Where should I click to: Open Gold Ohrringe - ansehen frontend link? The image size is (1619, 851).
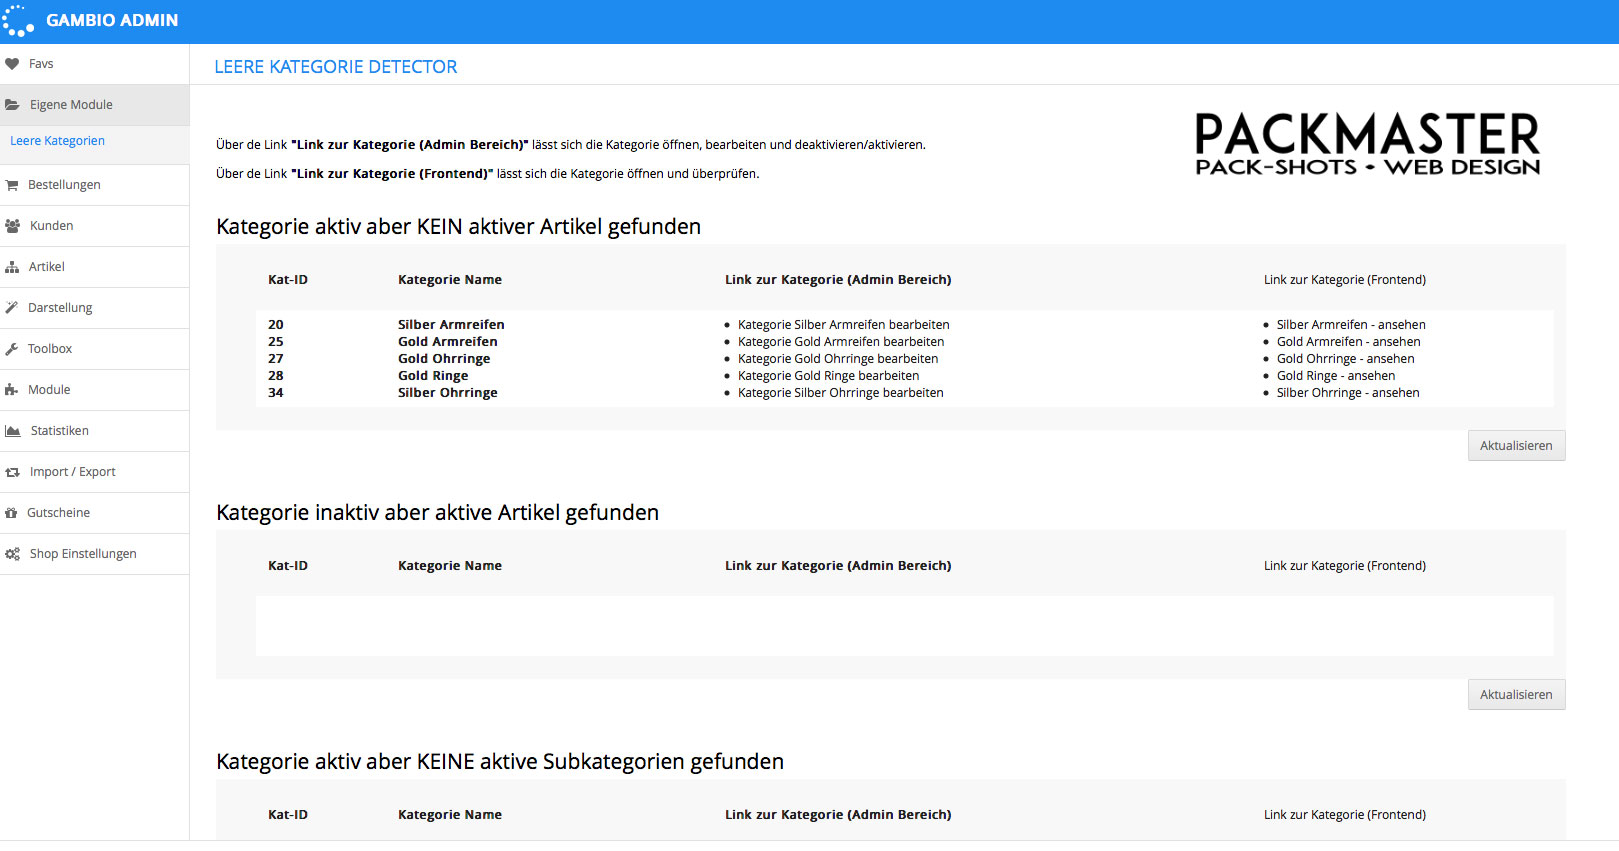click(1345, 359)
